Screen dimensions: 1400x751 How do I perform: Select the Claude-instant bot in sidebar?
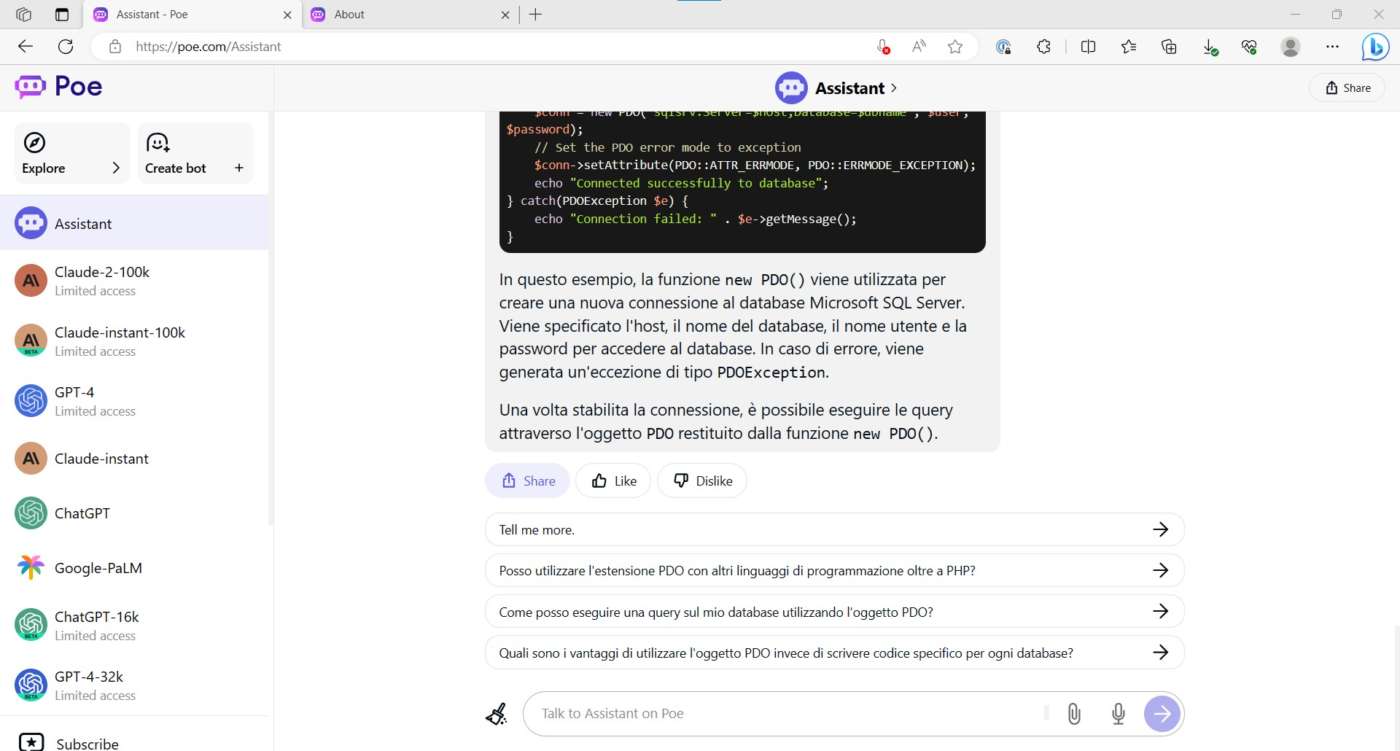(x=135, y=458)
